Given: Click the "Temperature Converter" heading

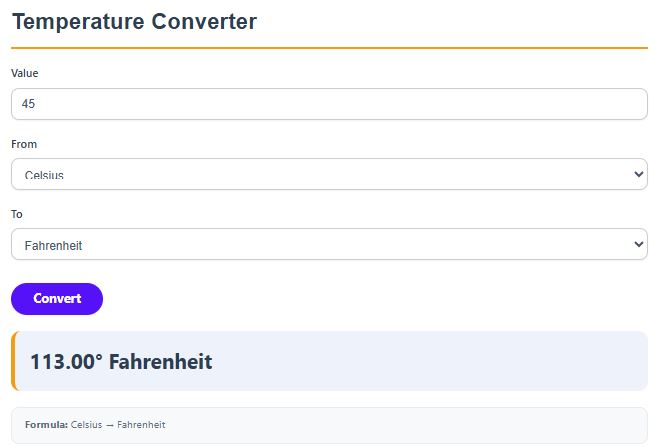Looking at the screenshot, I should [x=134, y=21].
